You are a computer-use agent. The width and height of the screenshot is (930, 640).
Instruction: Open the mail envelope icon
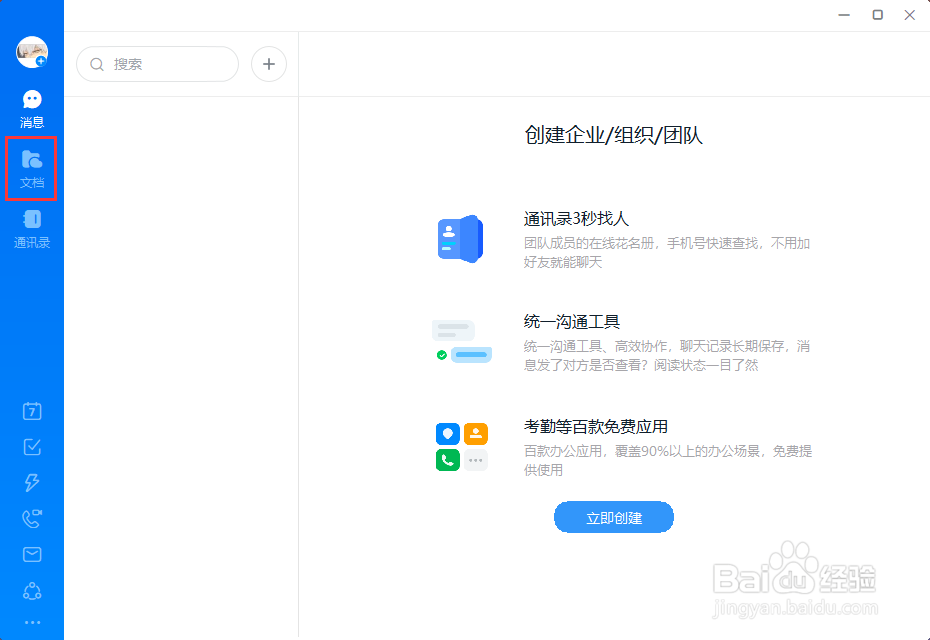click(32, 555)
